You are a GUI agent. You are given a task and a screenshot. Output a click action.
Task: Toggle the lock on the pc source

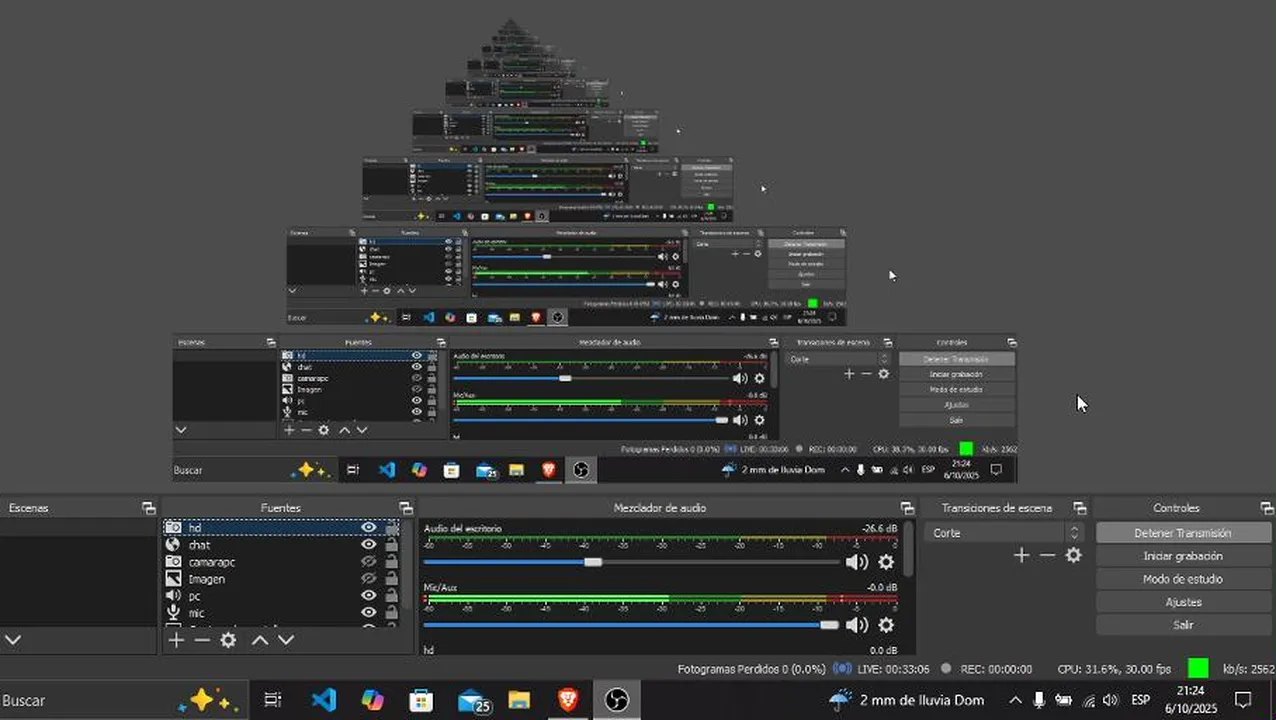(392, 595)
